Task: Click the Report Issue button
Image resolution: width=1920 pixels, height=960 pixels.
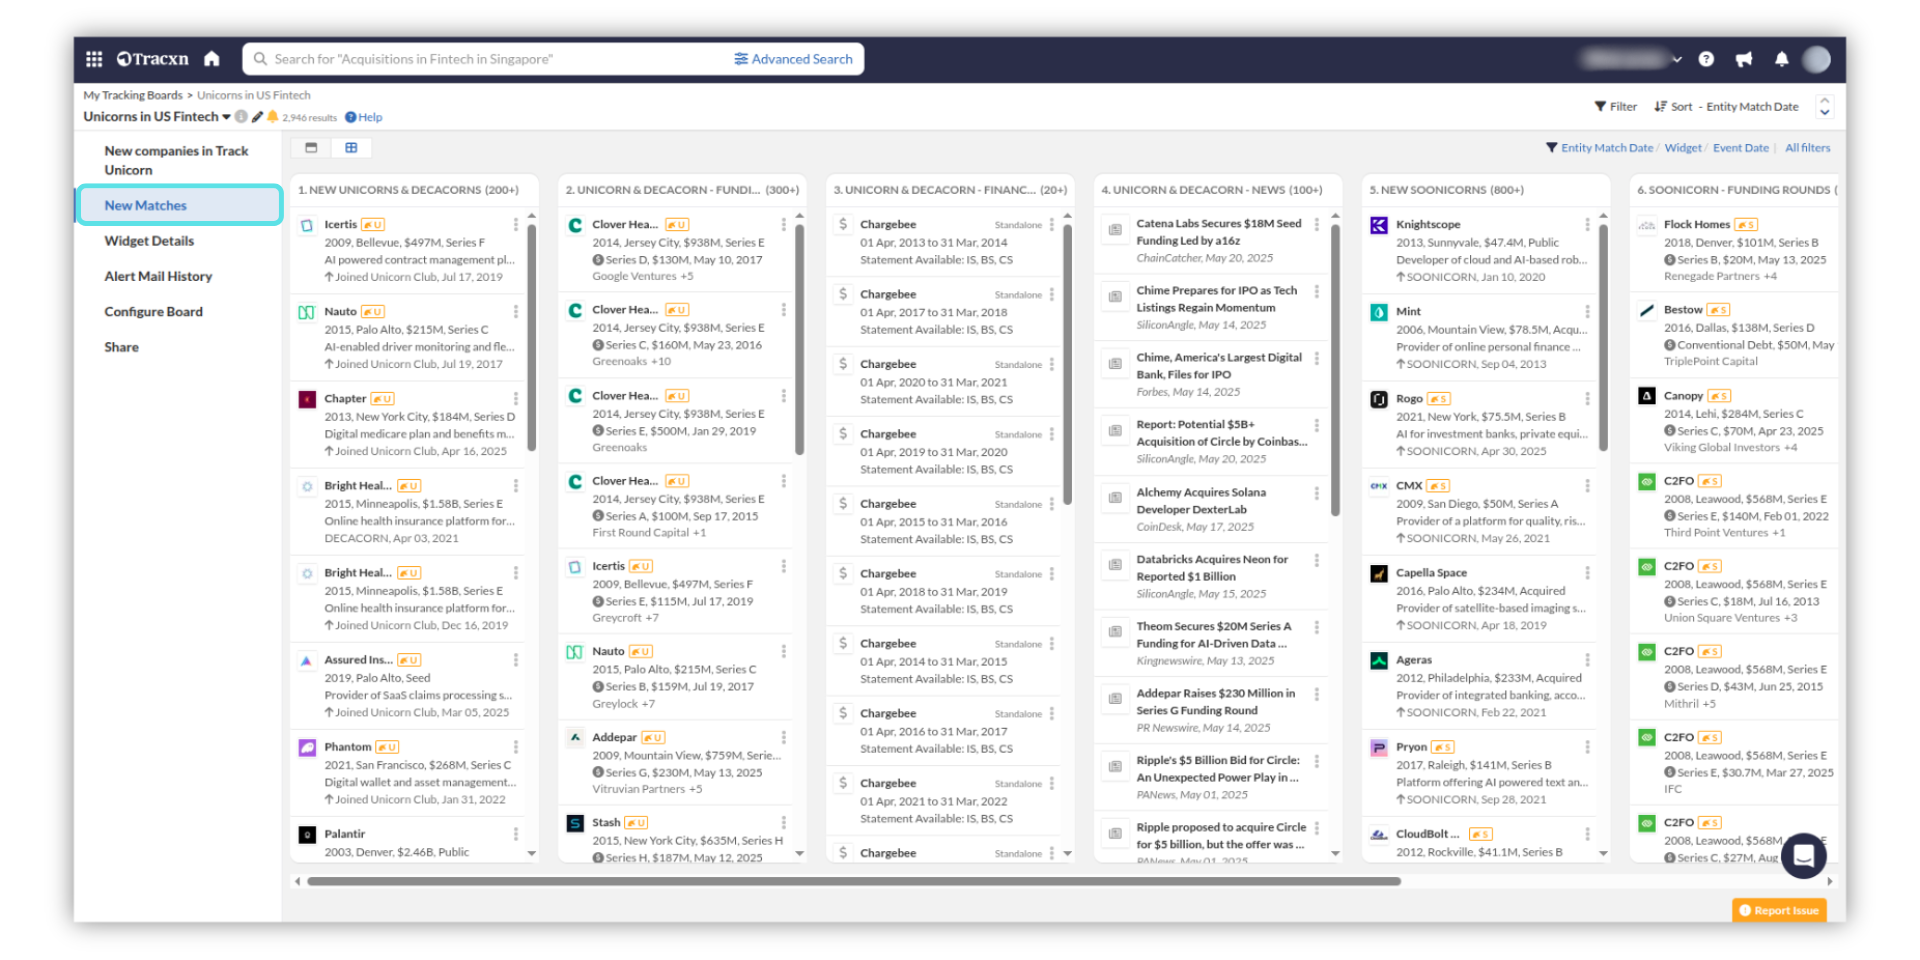Action: (x=1779, y=910)
